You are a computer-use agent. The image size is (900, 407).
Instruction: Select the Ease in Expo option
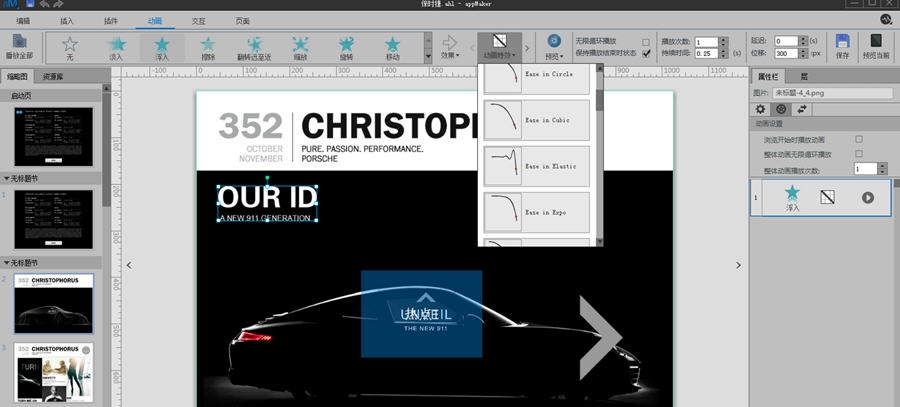click(x=537, y=212)
